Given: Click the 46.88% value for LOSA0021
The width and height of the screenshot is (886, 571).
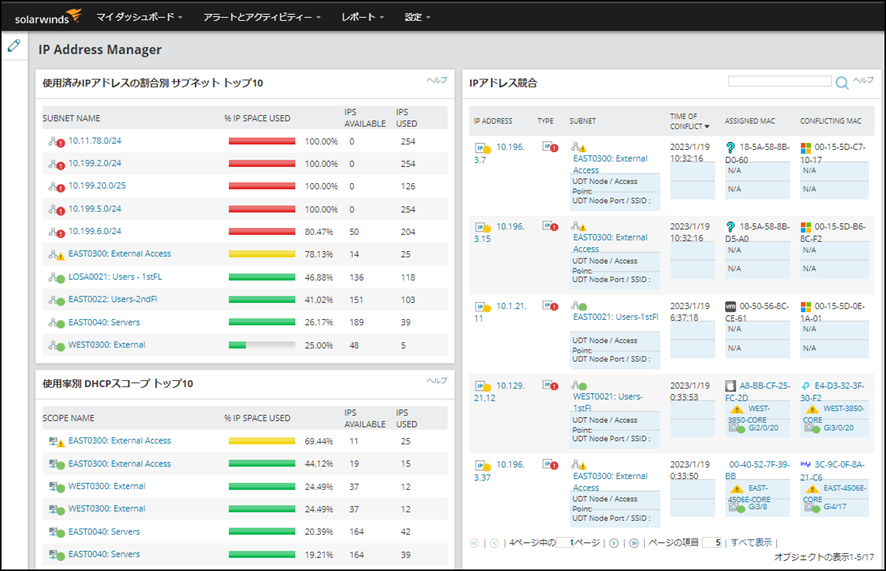Looking at the screenshot, I should (319, 277).
